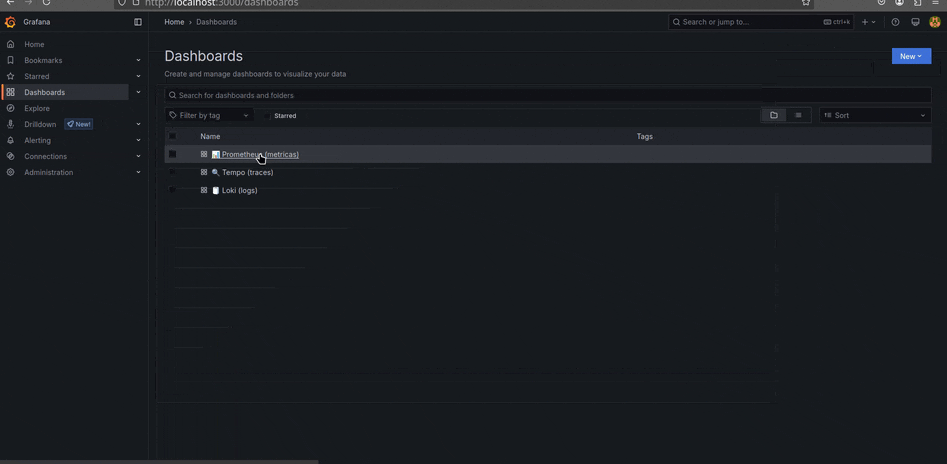
Task: Open the help icon in top bar
Action: coord(895,22)
